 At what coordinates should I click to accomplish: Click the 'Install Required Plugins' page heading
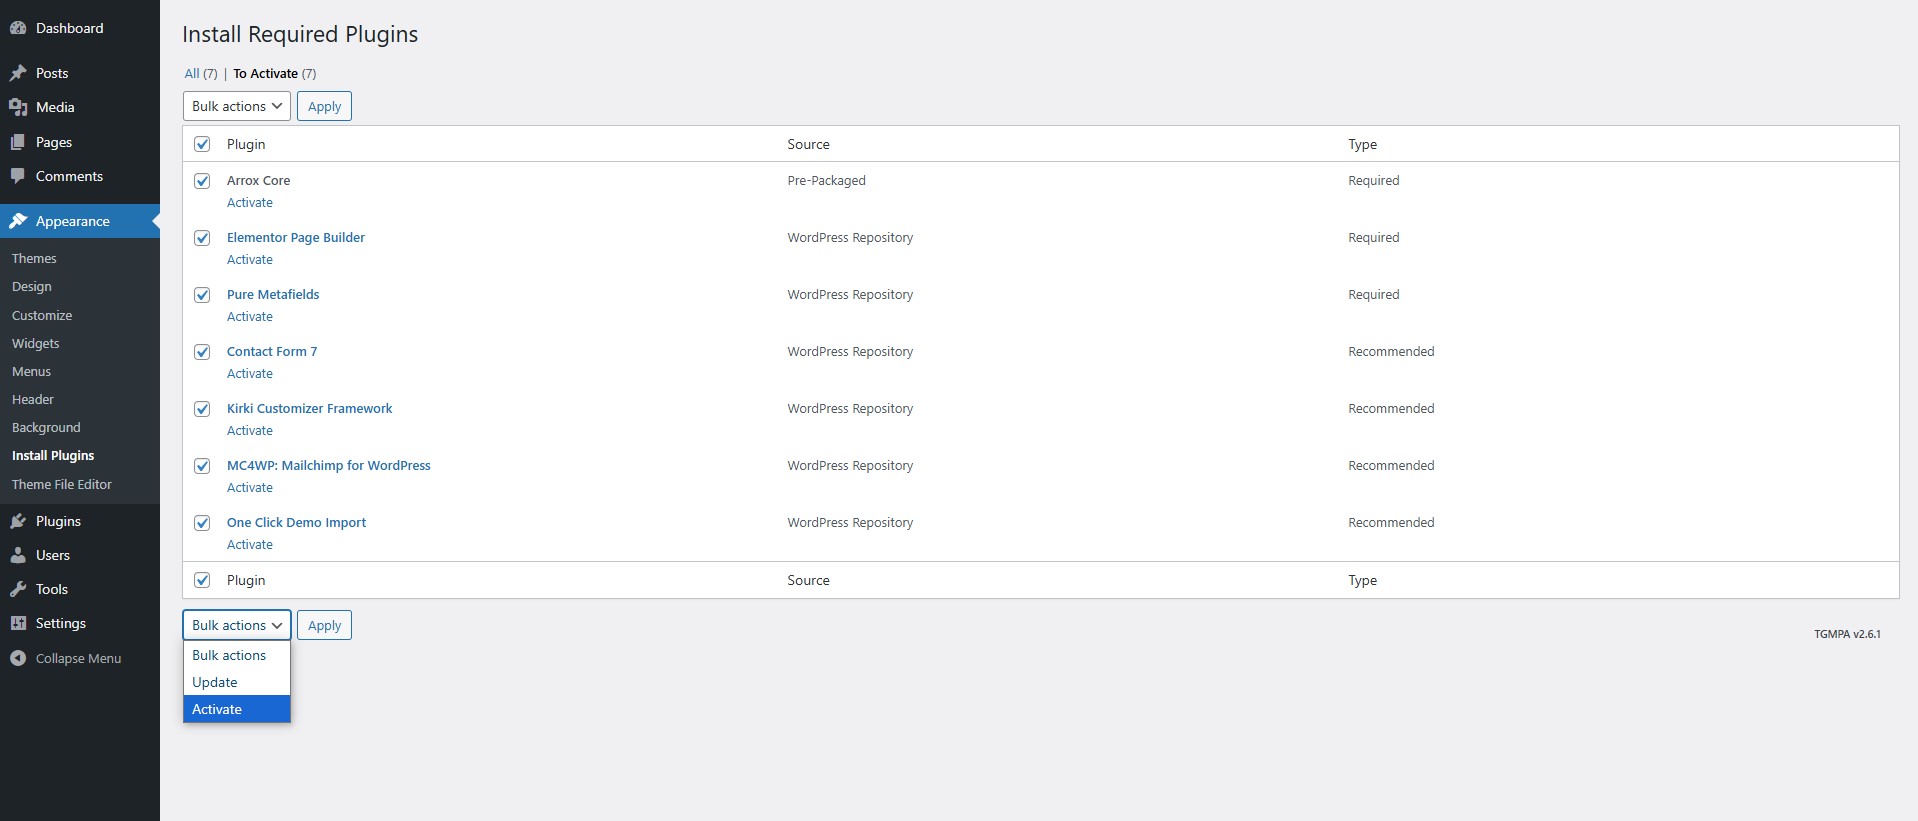tap(300, 34)
